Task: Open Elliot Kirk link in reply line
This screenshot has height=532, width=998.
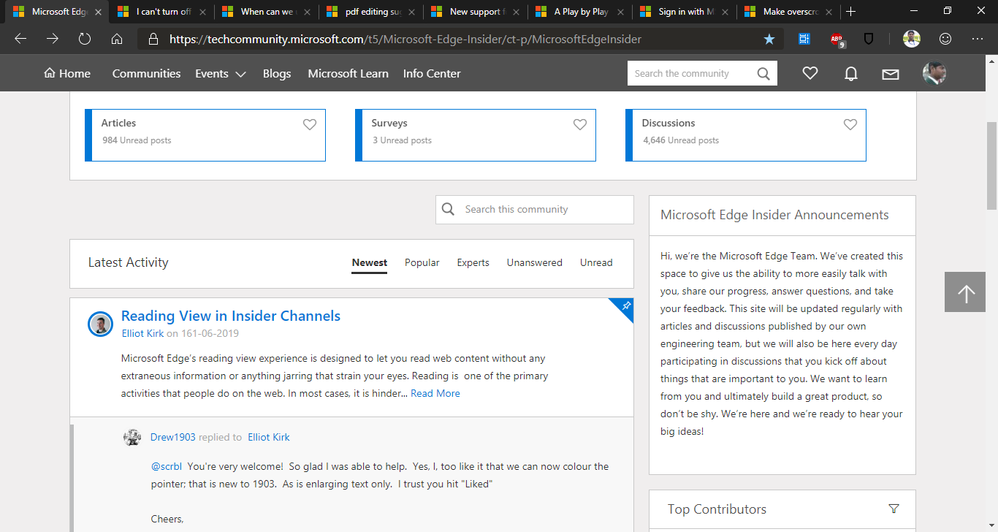Action: pos(269,437)
